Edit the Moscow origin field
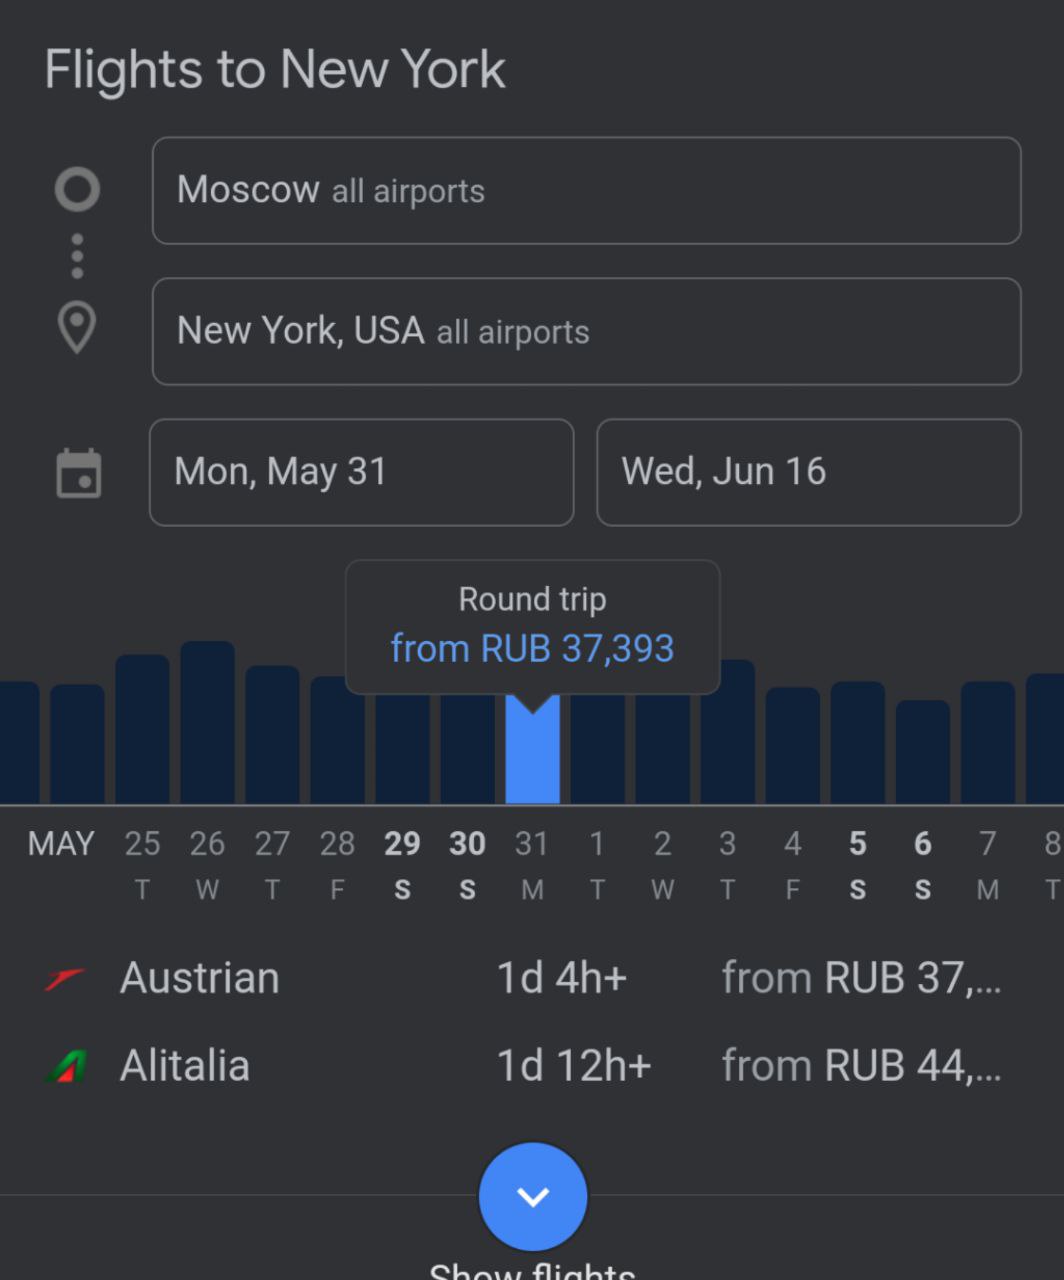1064x1280 pixels. point(586,191)
